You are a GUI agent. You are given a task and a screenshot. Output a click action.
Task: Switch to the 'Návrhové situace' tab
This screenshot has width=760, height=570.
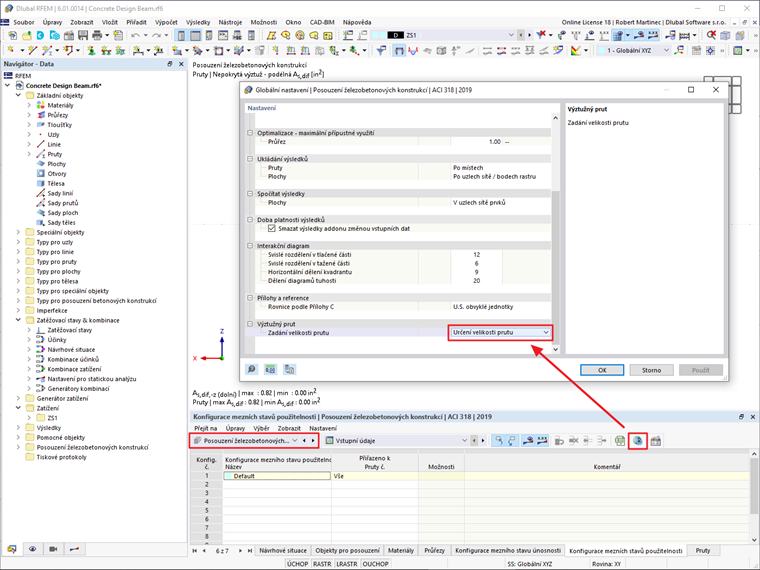283,551
